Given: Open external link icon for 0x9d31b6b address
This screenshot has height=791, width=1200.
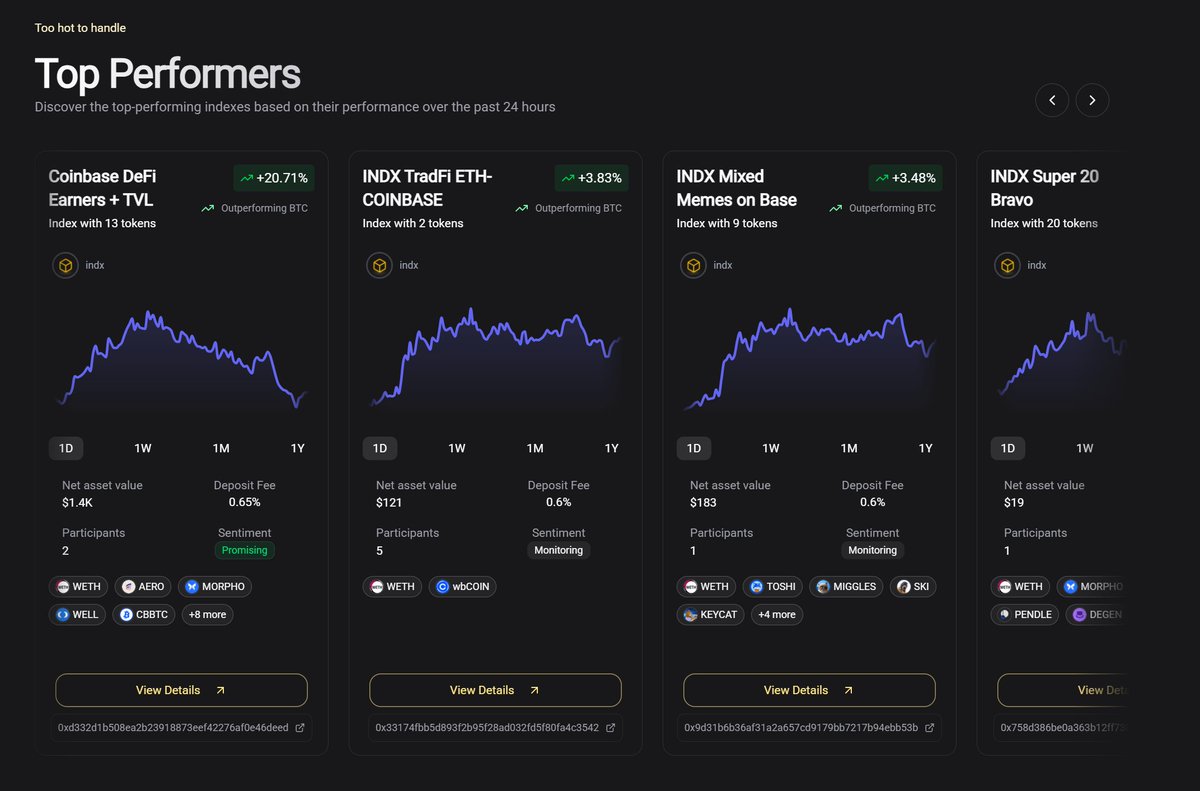Looking at the screenshot, I should point(929,728).
